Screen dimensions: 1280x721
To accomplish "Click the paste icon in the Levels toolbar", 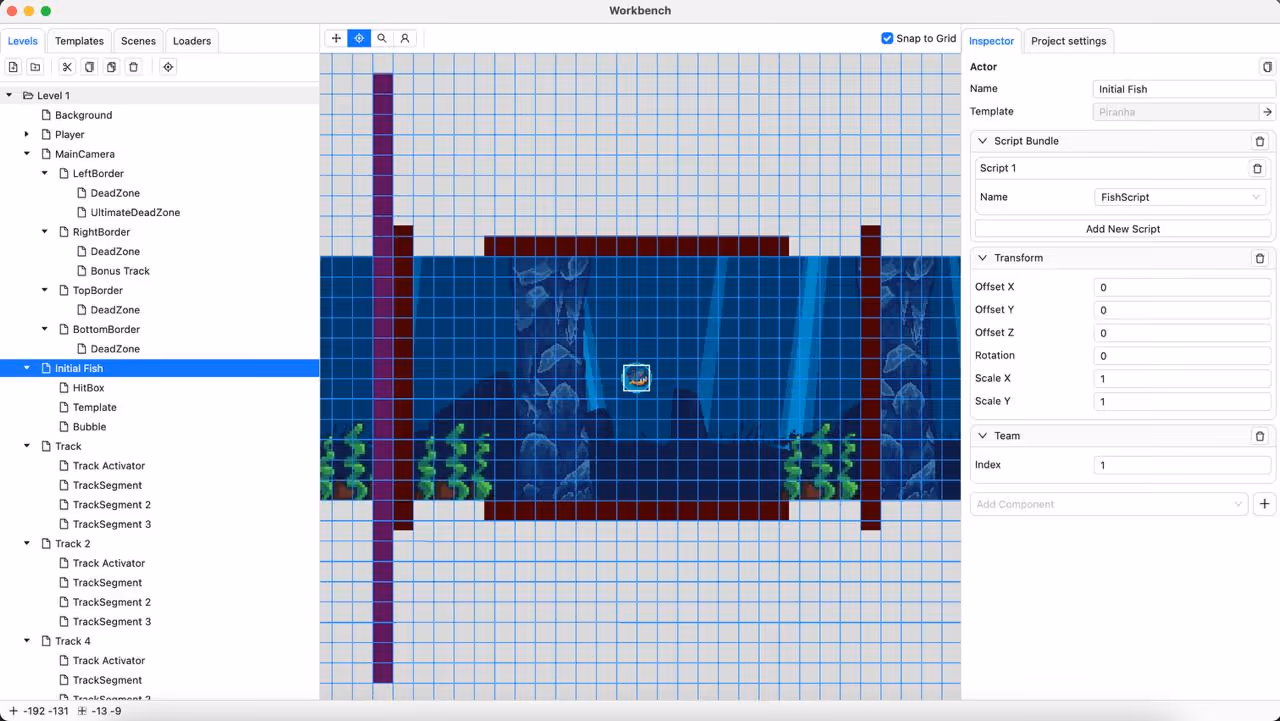I will 111,66.
